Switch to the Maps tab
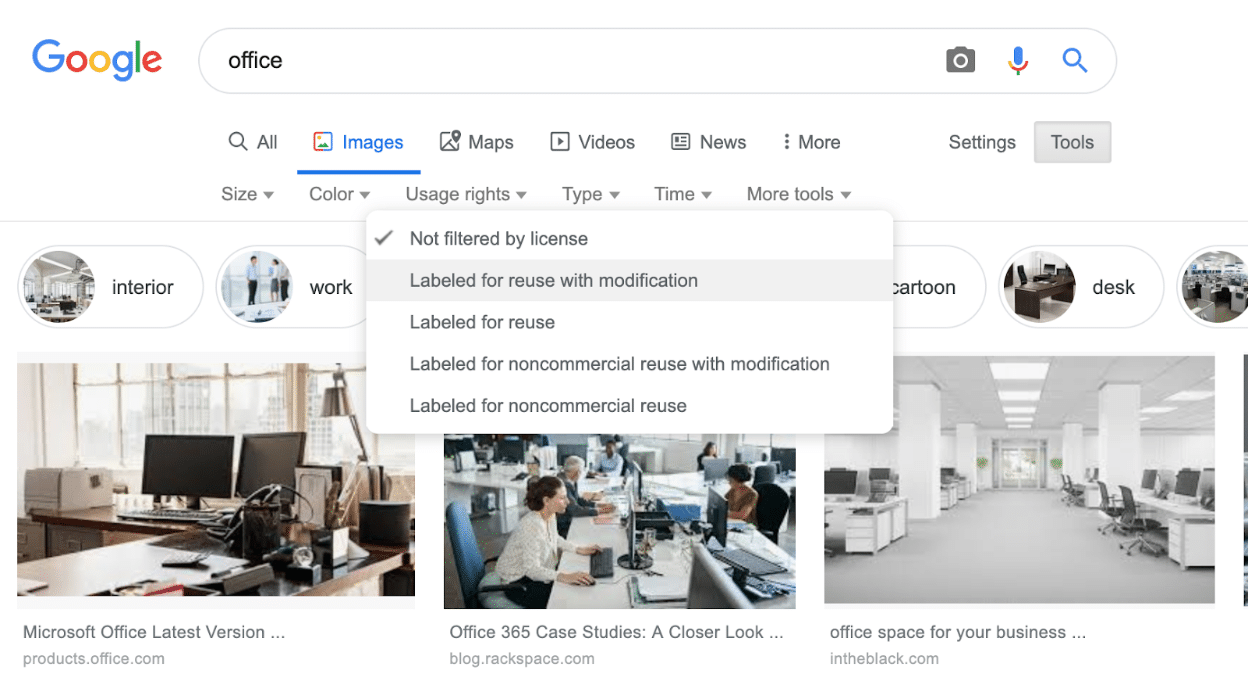 [477, 142]
